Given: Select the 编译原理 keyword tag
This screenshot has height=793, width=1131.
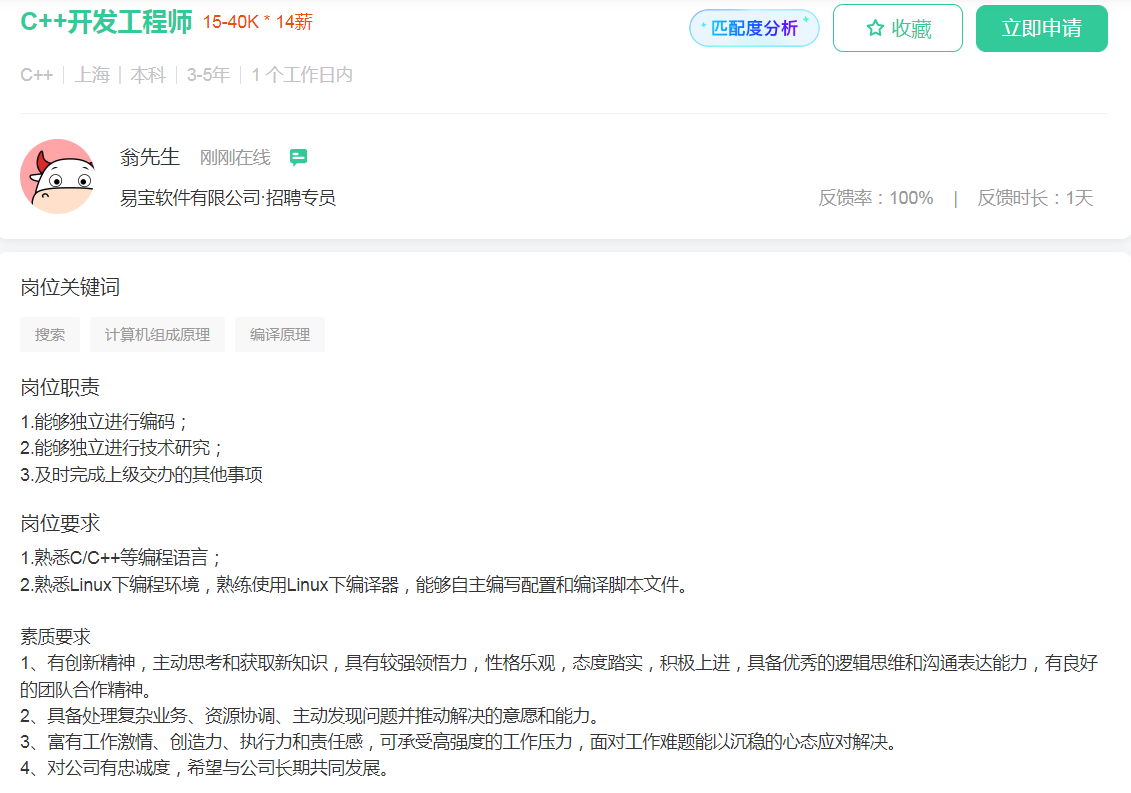Looking at the screenshot, I should [x=280, y=335].
